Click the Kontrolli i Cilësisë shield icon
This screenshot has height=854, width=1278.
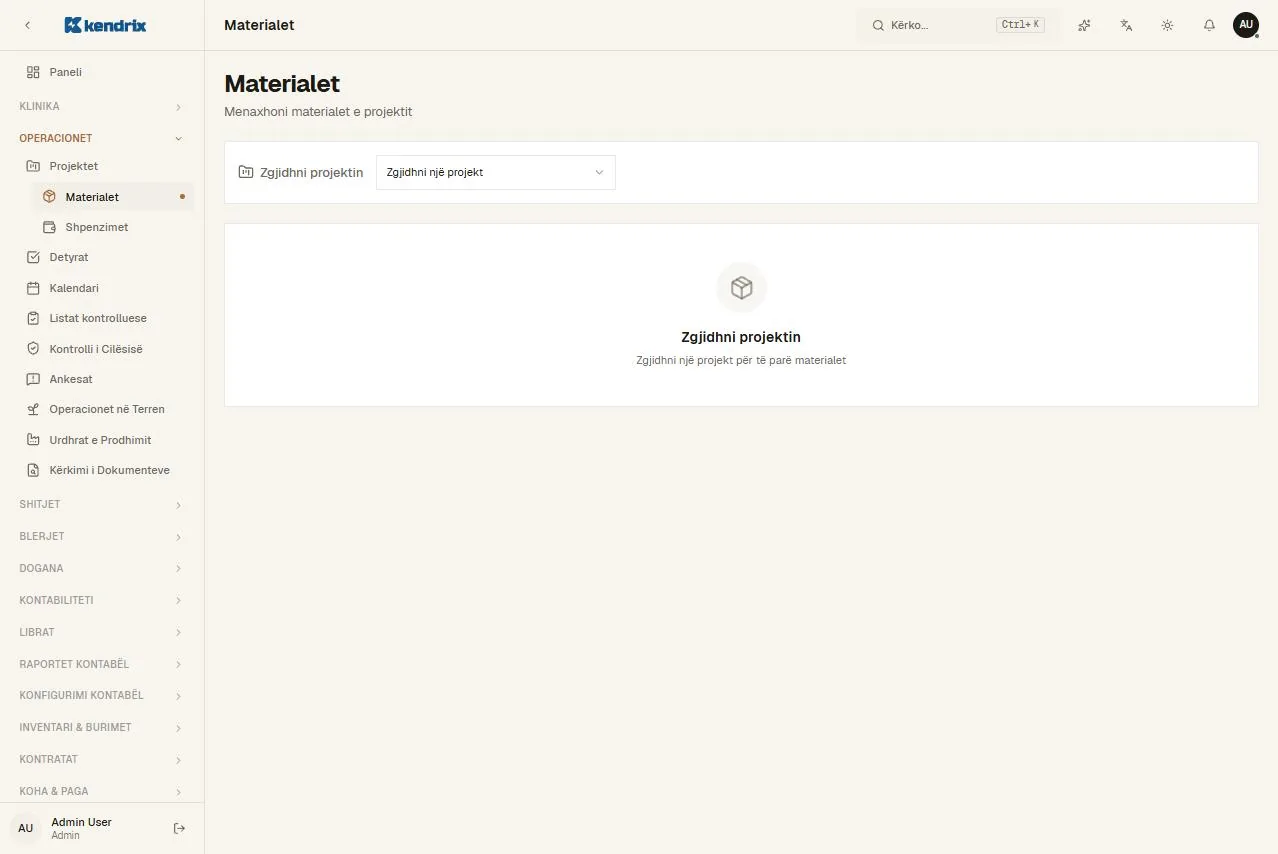click(x=33, y=349)
